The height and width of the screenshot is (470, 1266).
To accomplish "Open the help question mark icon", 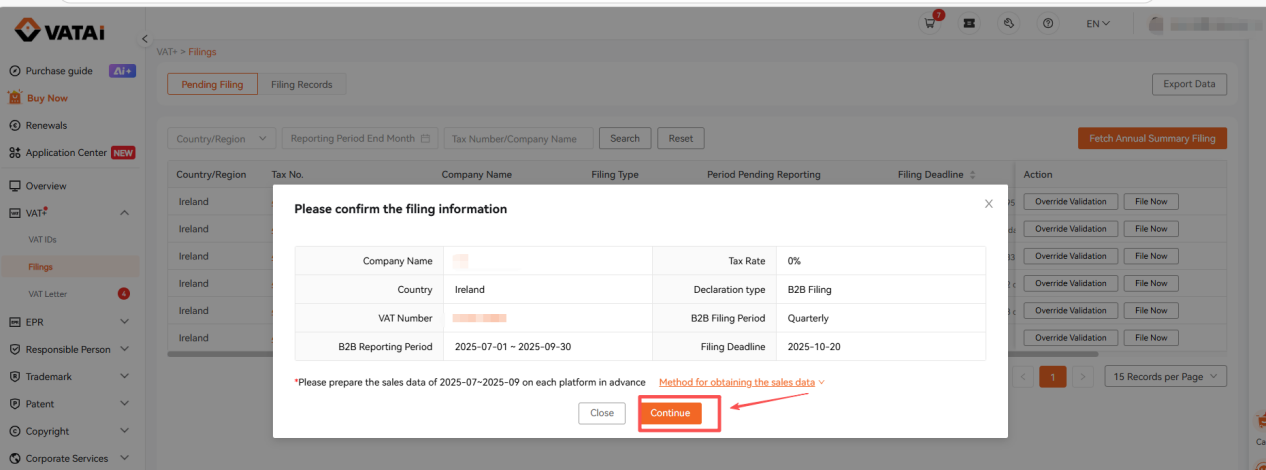I will 1048,23.
